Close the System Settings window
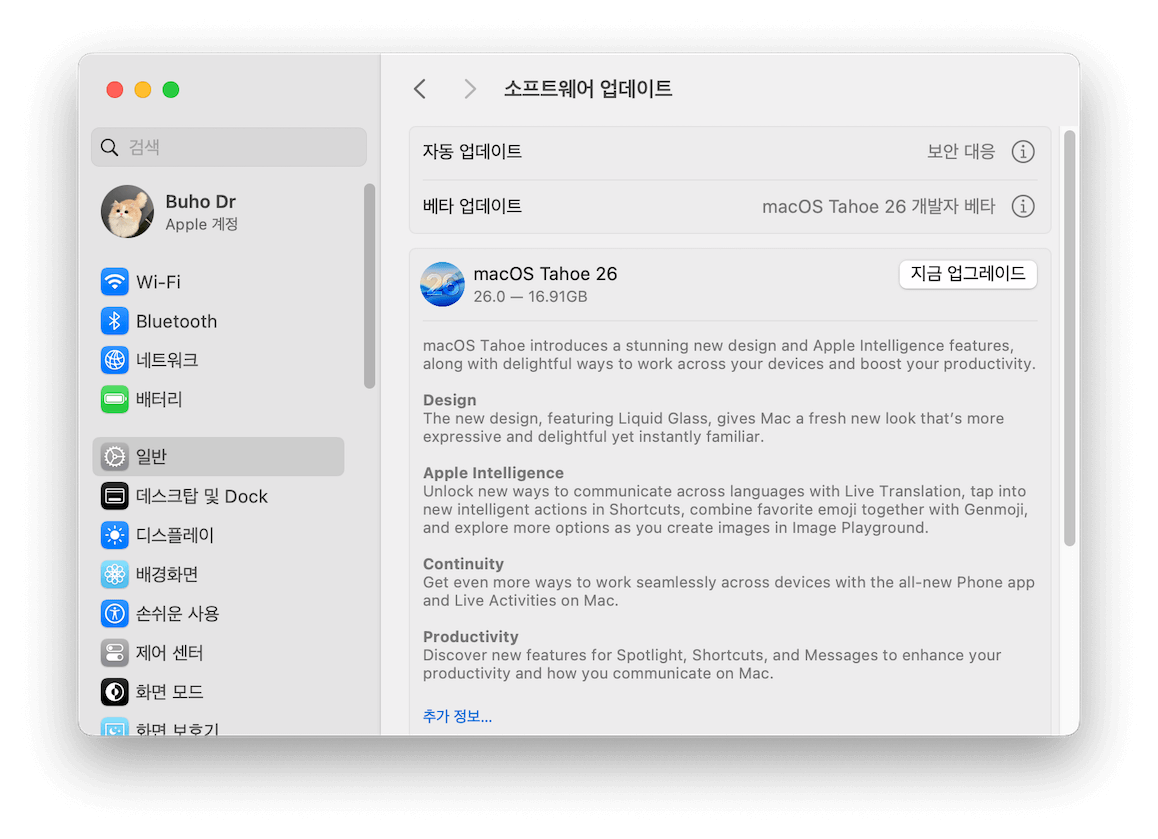 coord(114,89)
